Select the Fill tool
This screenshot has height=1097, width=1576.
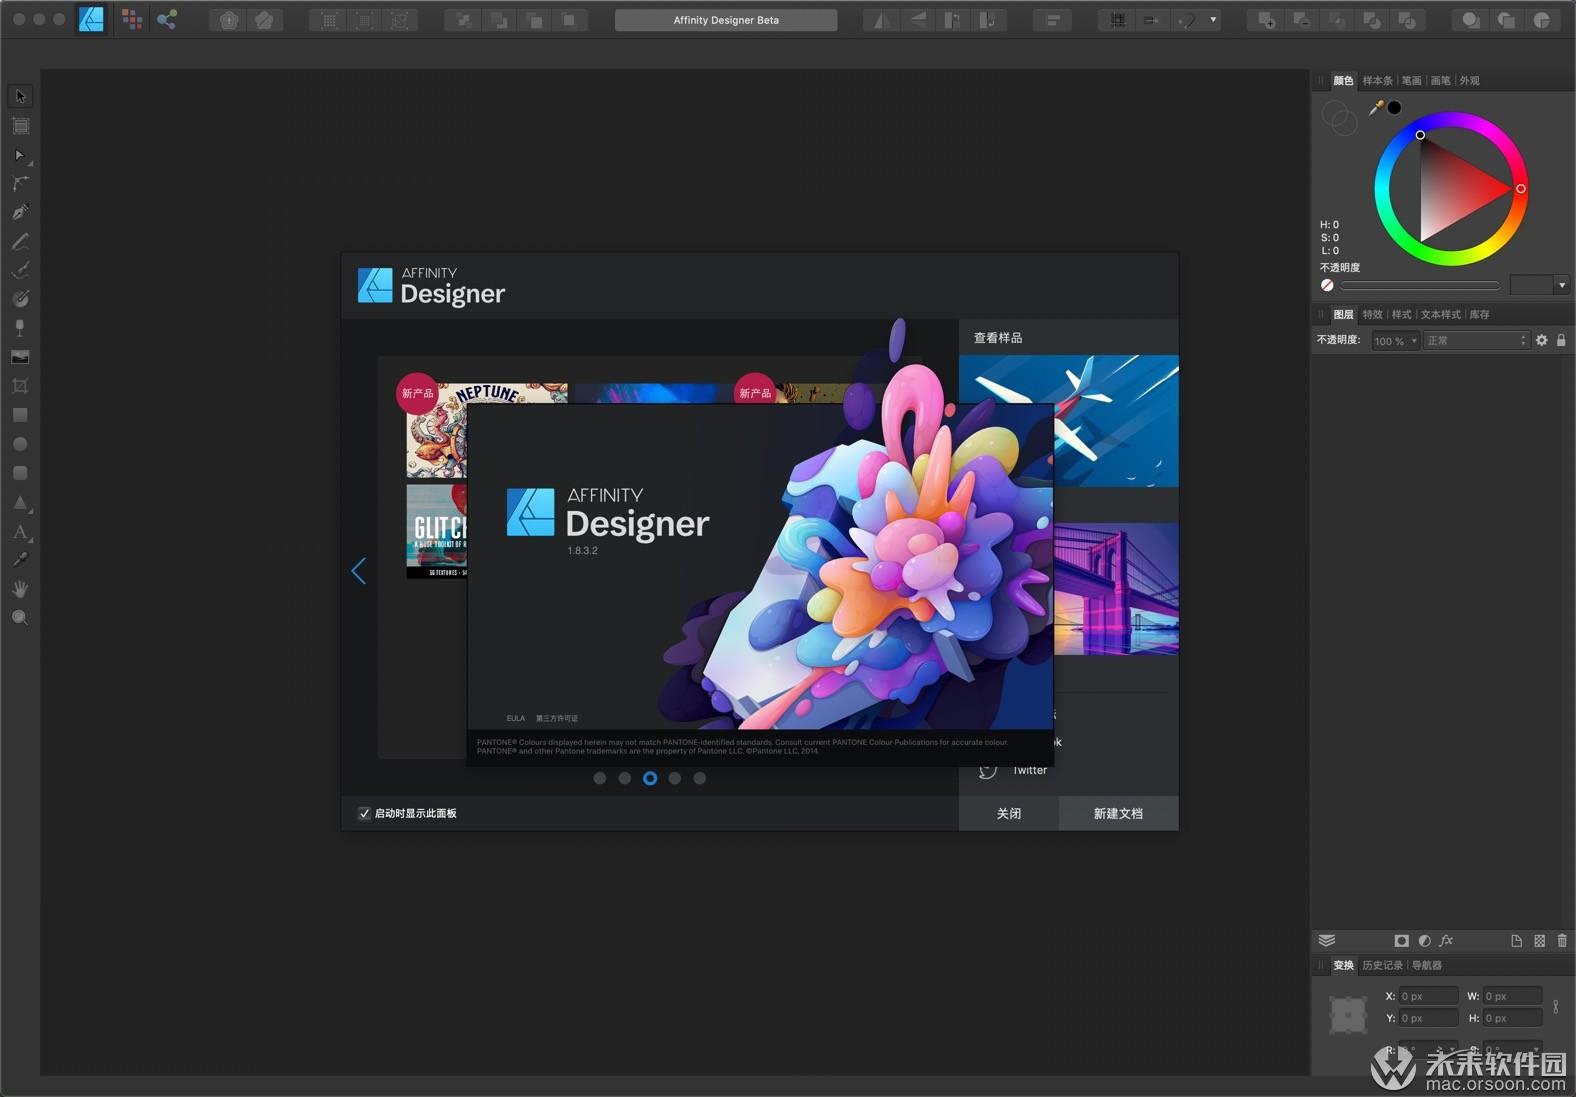(20, 299)
